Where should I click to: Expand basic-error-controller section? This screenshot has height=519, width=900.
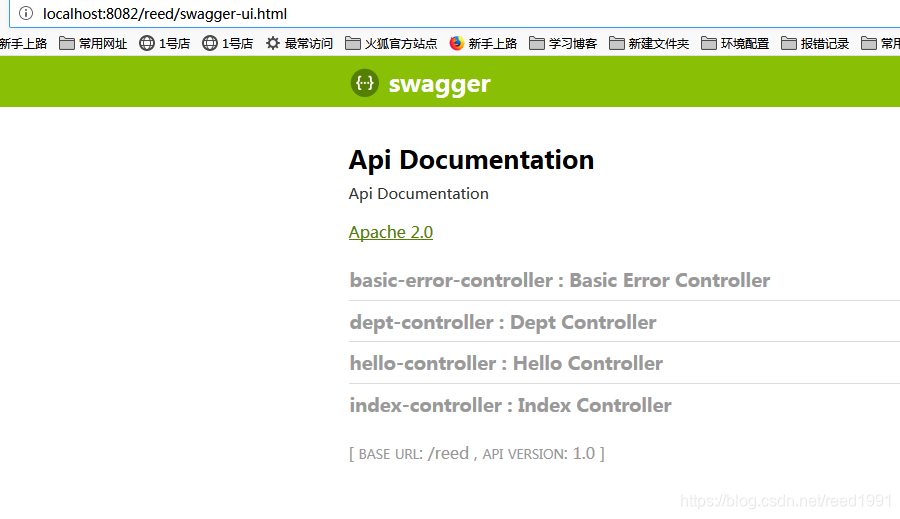tap(560, 280)
